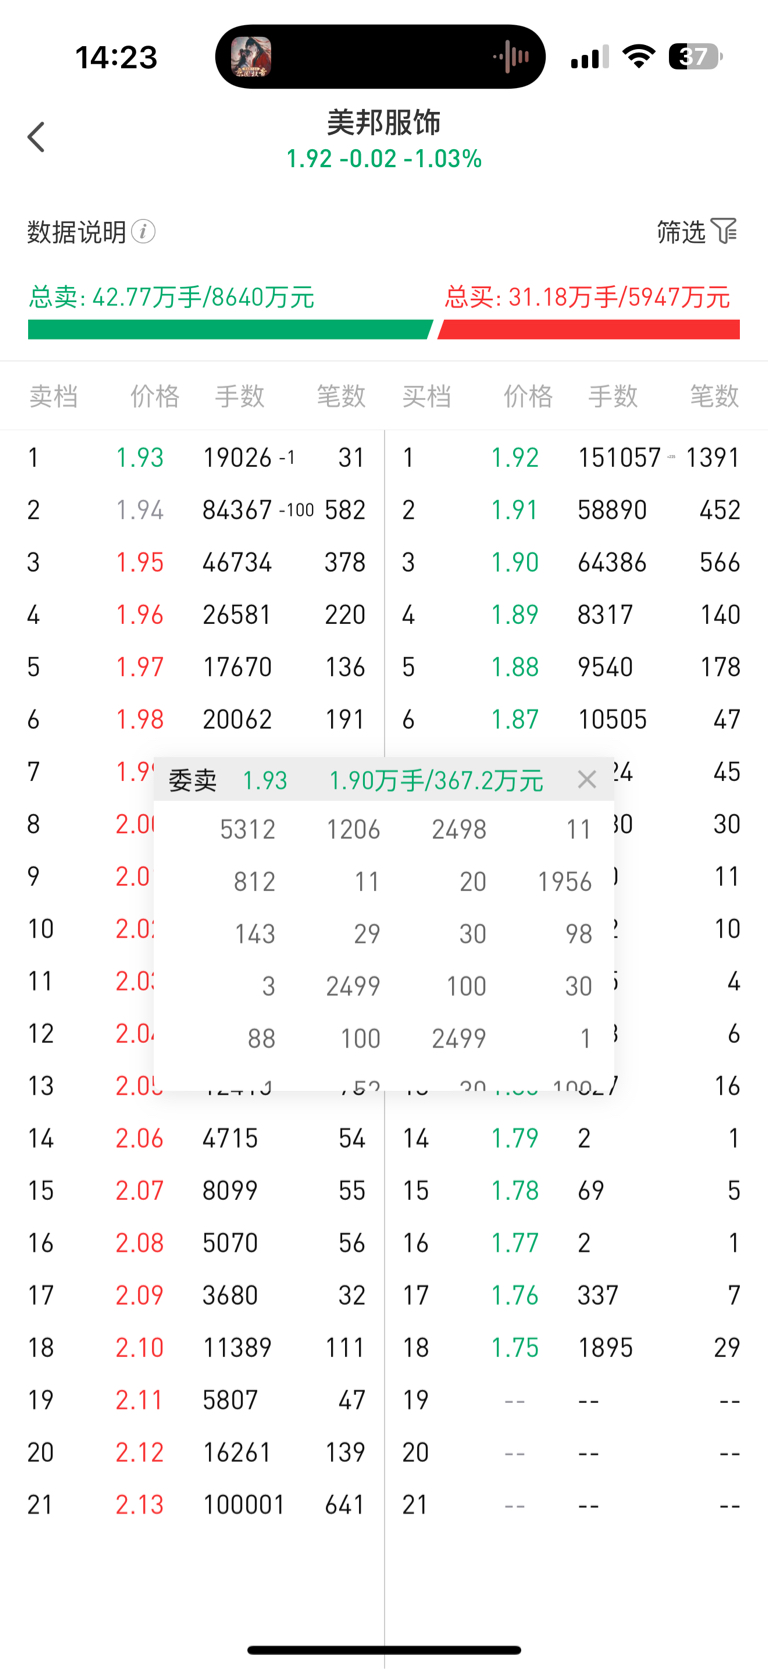The width and height of the screenshot is (768, 1669).
Task: Tap popup order quantity 5312
Action: [248, 829]
